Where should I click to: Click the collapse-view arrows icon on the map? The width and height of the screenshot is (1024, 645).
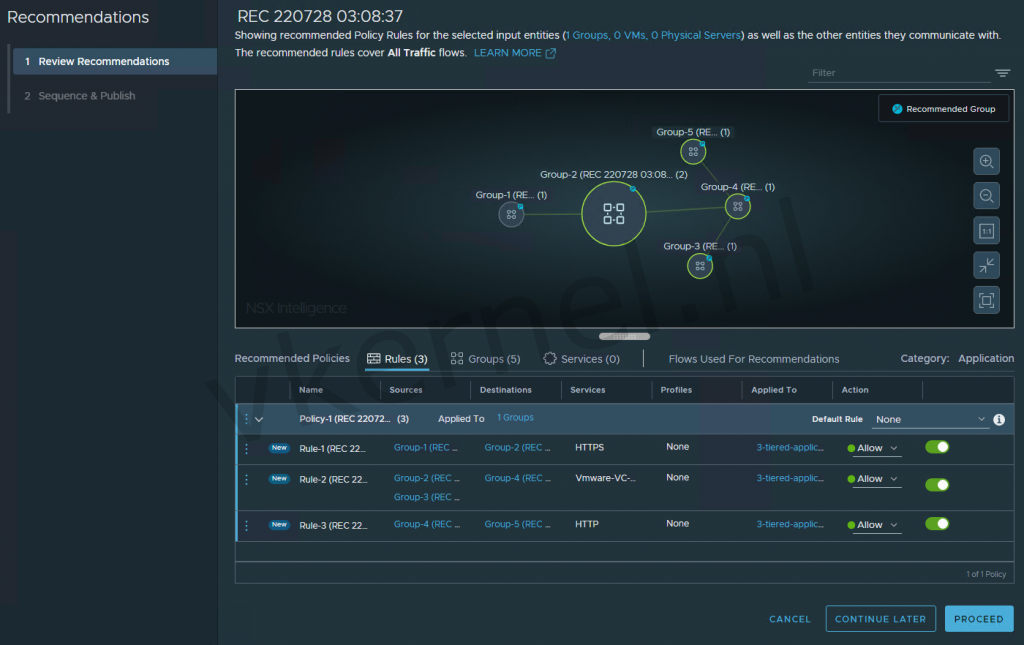986,264
